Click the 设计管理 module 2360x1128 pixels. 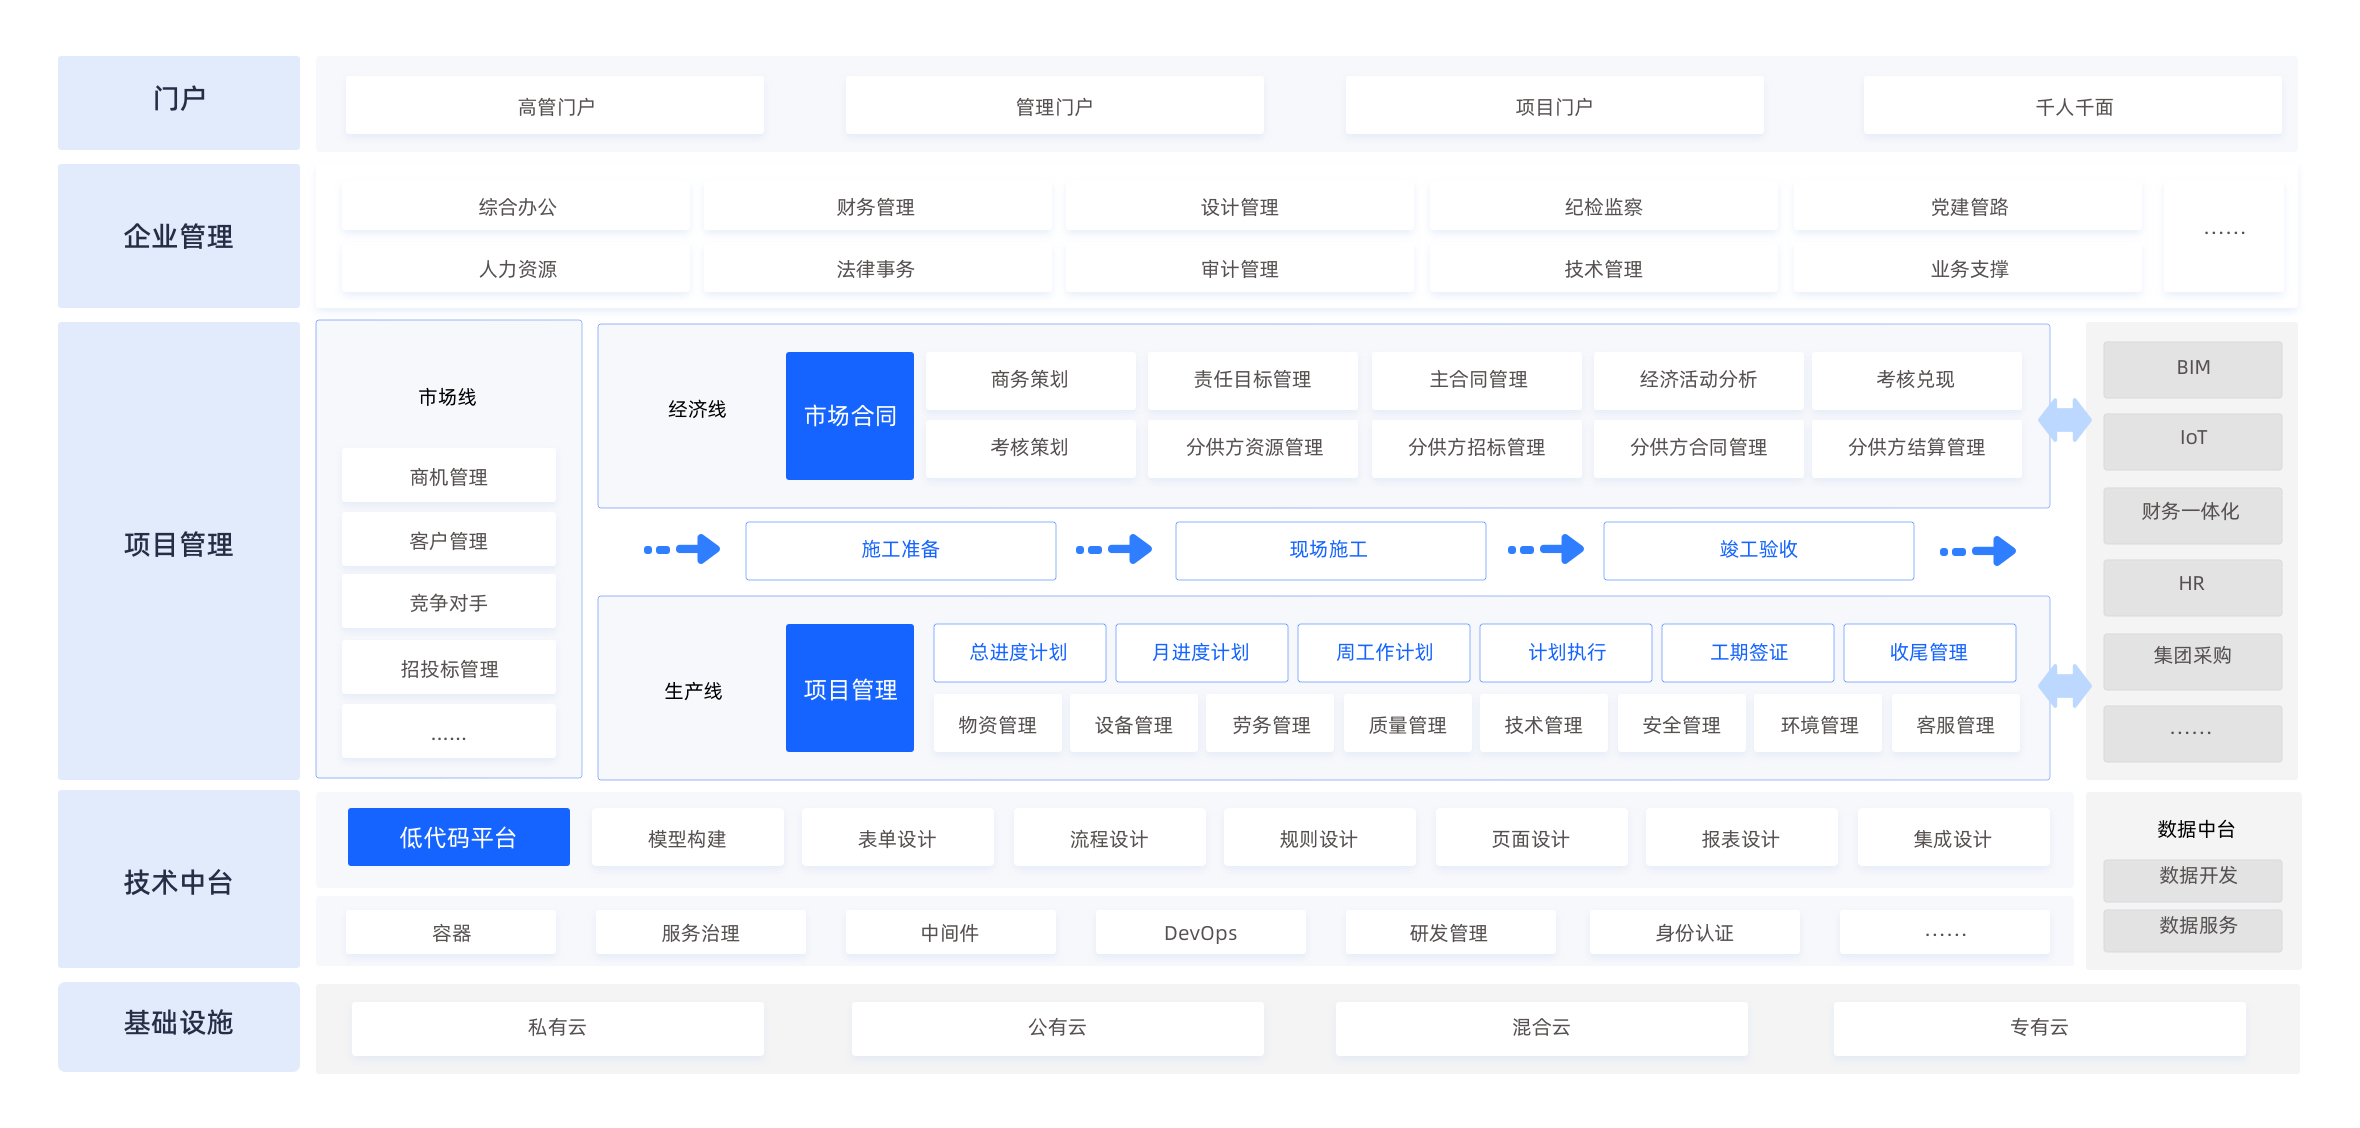click(1240, 207)
